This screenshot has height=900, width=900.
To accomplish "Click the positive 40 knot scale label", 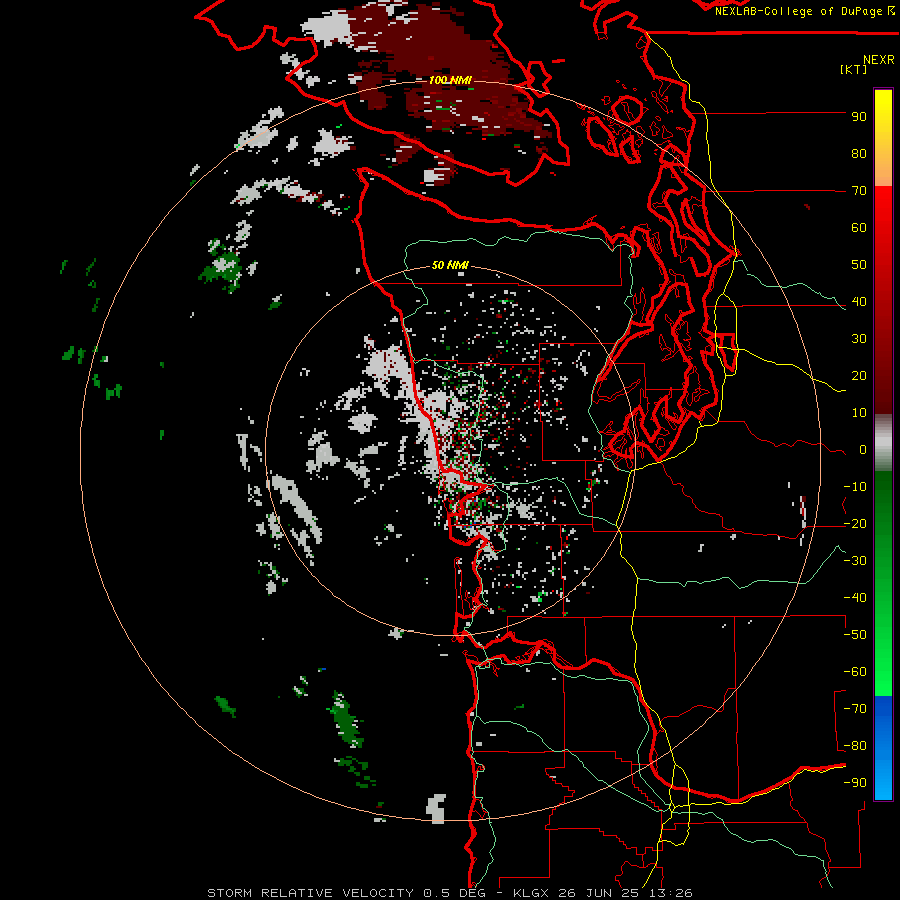I will tap(859, 302).
